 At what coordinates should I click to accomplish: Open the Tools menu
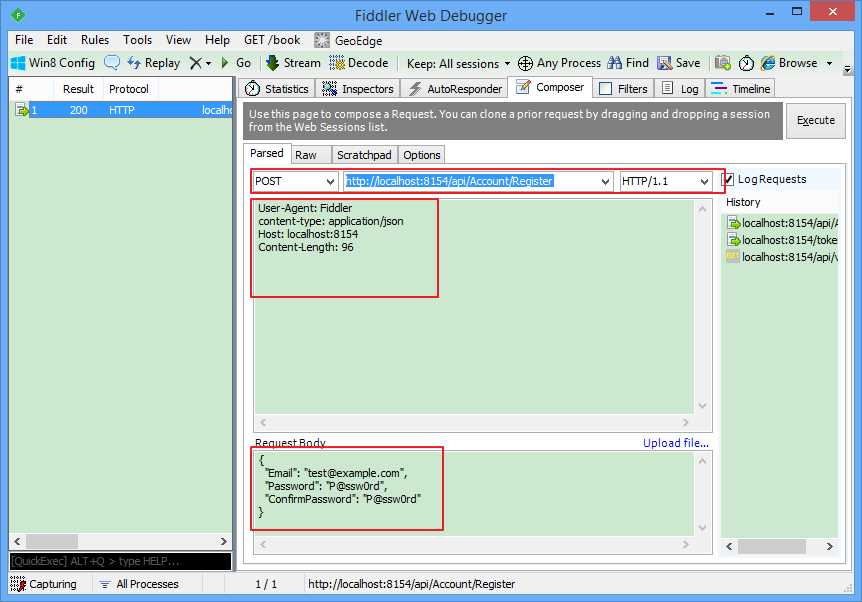click(137, 40)
